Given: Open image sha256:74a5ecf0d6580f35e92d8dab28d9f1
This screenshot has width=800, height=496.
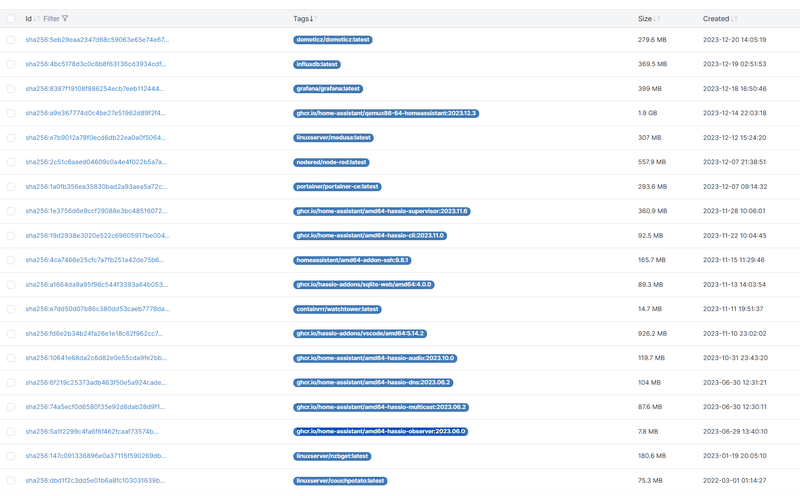Looking at the screenshot, I should 95,407.
